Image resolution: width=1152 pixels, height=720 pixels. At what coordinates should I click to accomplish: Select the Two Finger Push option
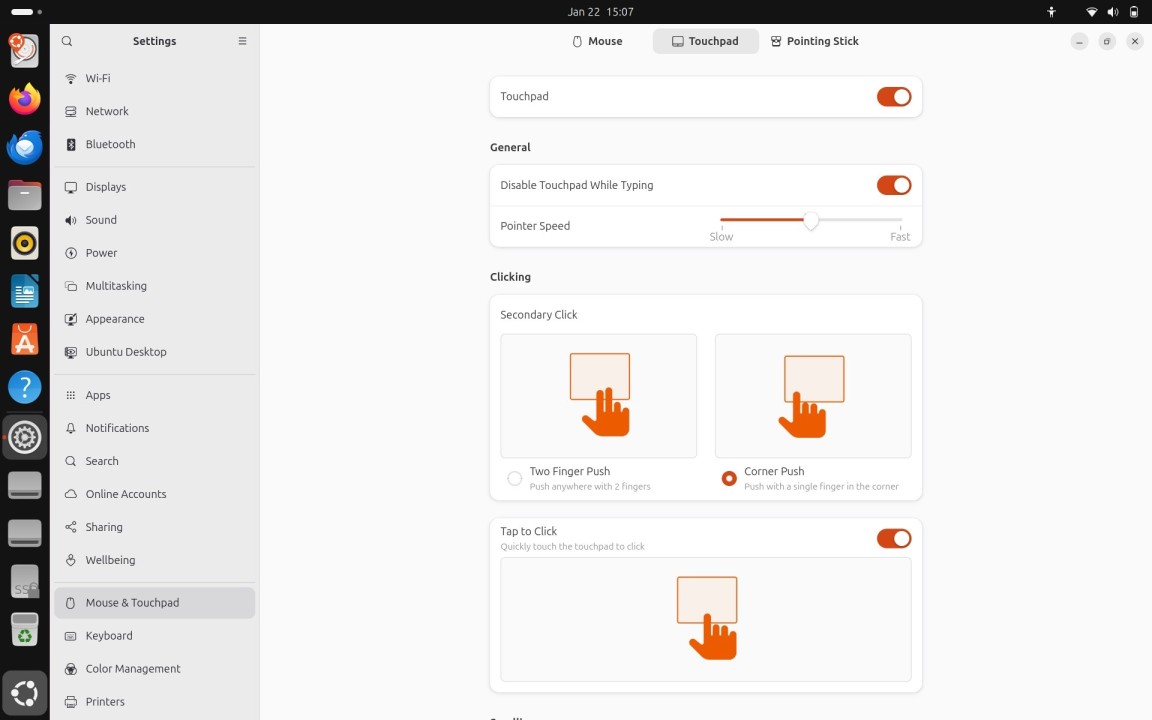click(x=514, y=478)
